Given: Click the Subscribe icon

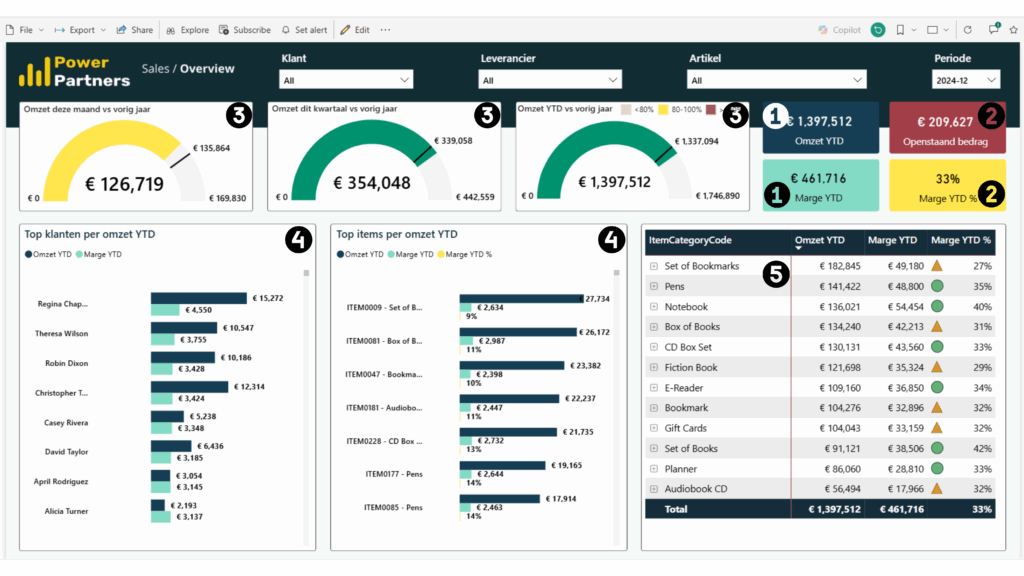Looking at the screenshot, I should tap(244, 29).
